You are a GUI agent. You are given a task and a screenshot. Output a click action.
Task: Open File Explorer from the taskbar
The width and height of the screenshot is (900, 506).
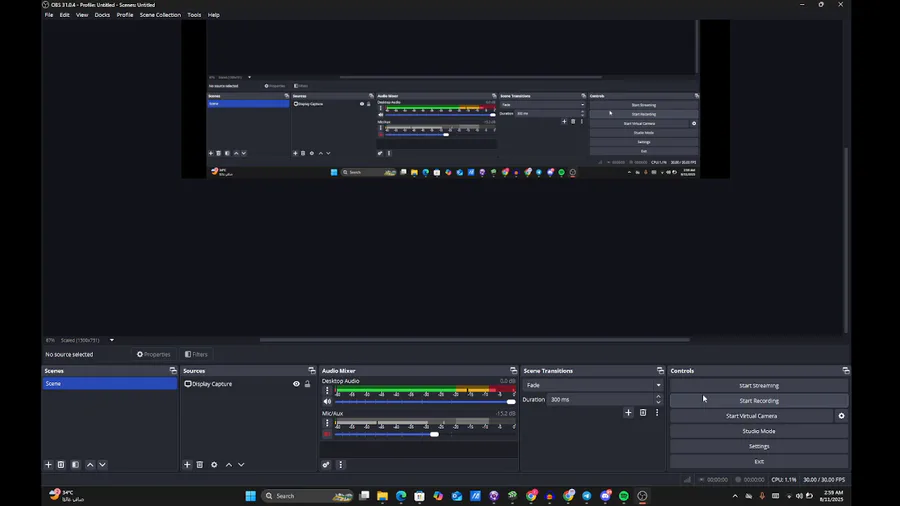coord(382,496)
